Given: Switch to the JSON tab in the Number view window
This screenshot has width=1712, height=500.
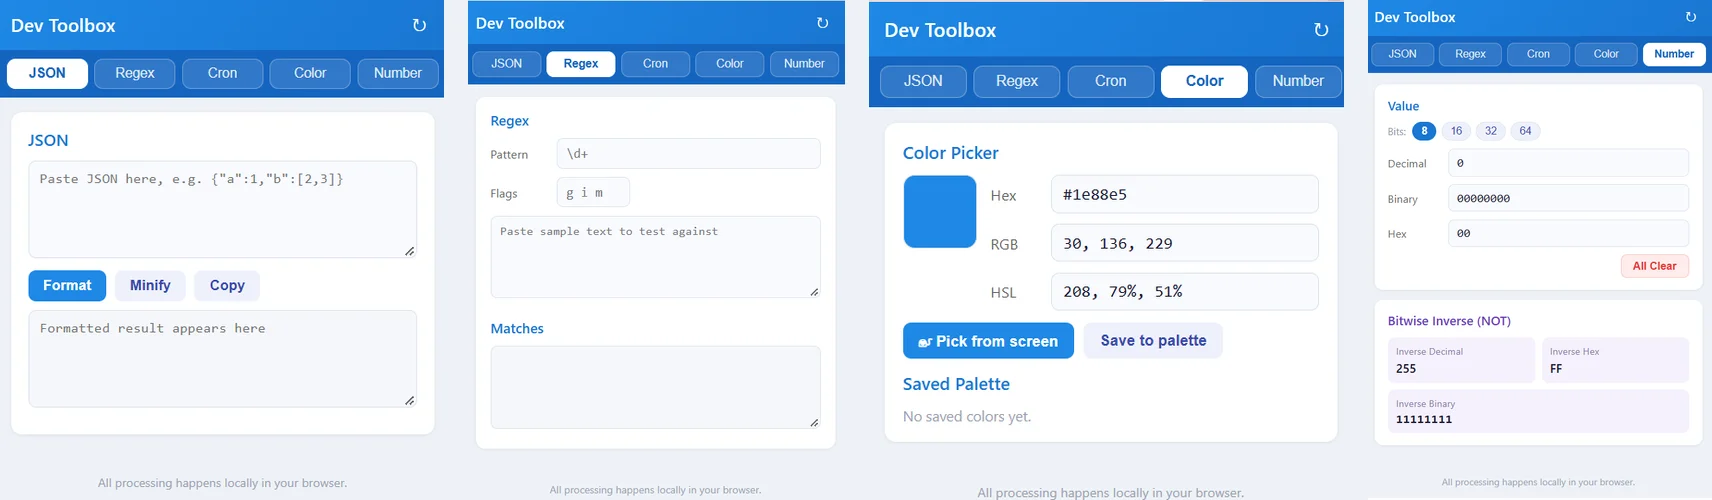Looking at the screenshot, I should coord(1402,54).
